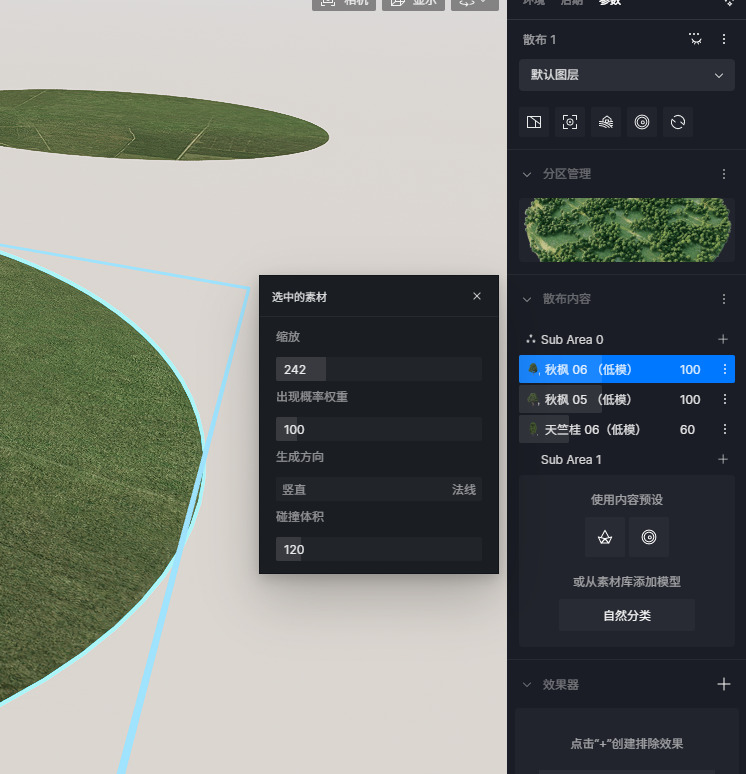Viewport: 746px width, 774px height.
Task: Click the concentric circles icon in the scatter toolbar
Action: point(642,122)
